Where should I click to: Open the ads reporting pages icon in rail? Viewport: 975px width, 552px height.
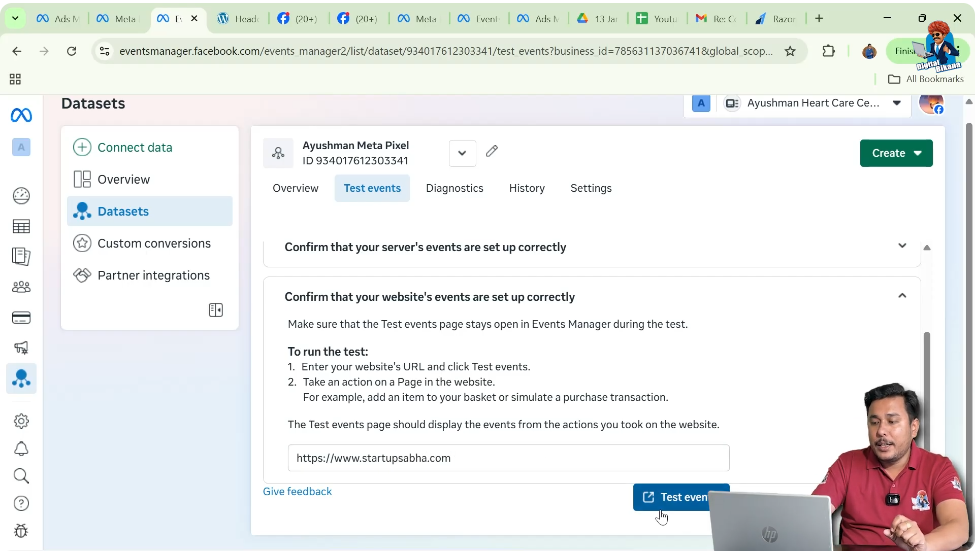pos(21,256)
